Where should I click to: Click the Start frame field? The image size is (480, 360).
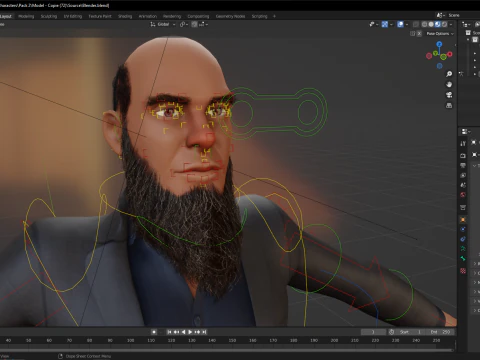click(411, 332)
